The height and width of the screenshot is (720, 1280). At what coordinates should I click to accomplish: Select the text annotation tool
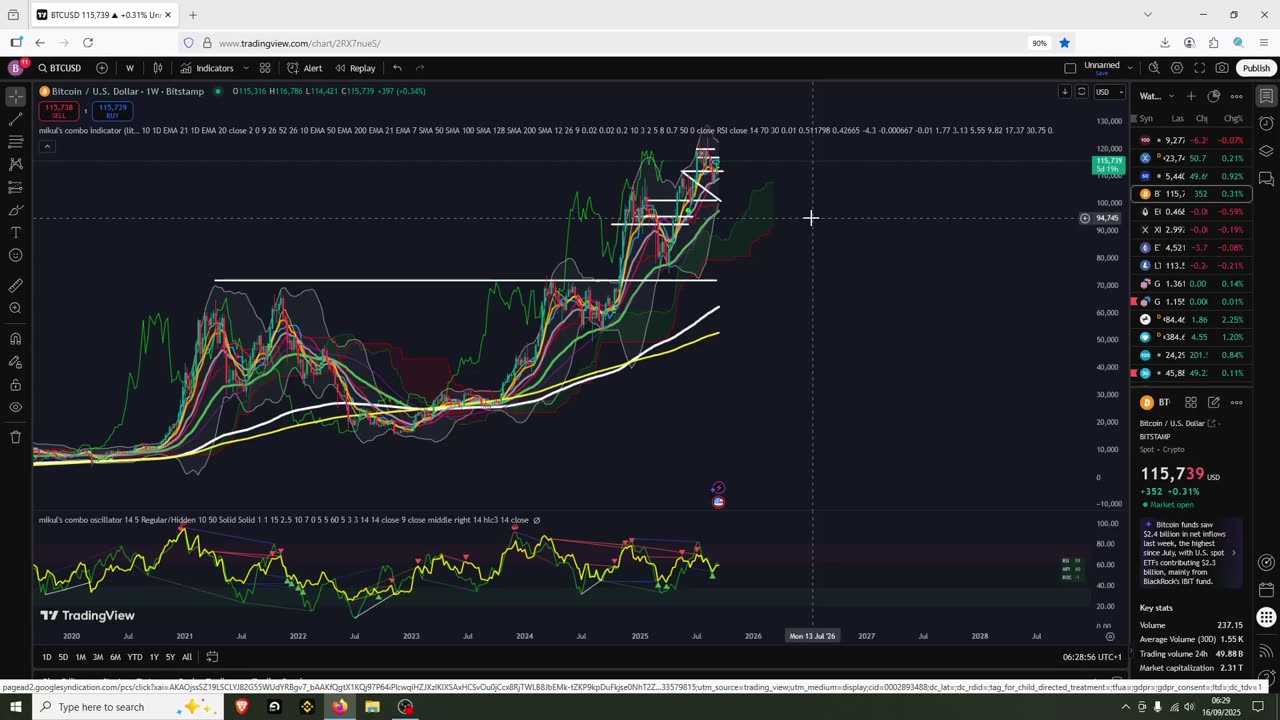15,232
